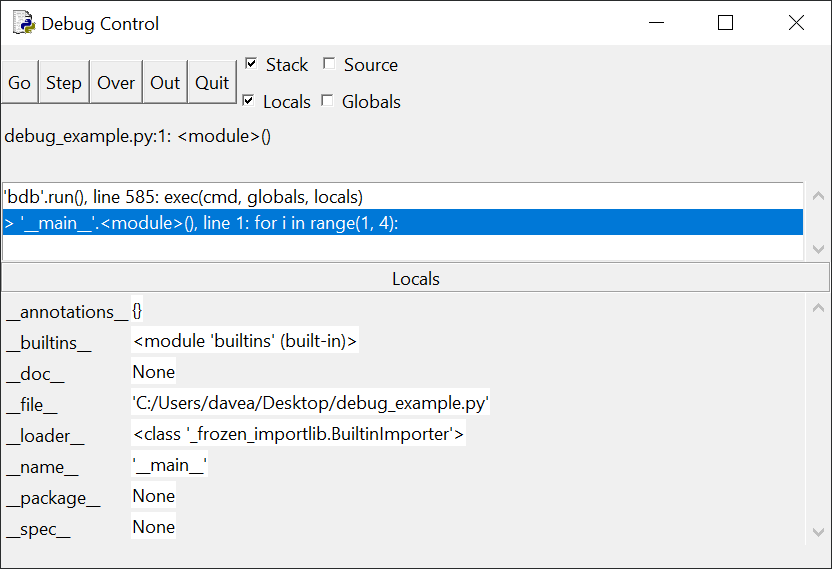The width and height of the screenshot is (832, 569).
Task: Maximize the Debug Control window
Action: [725, 23]
